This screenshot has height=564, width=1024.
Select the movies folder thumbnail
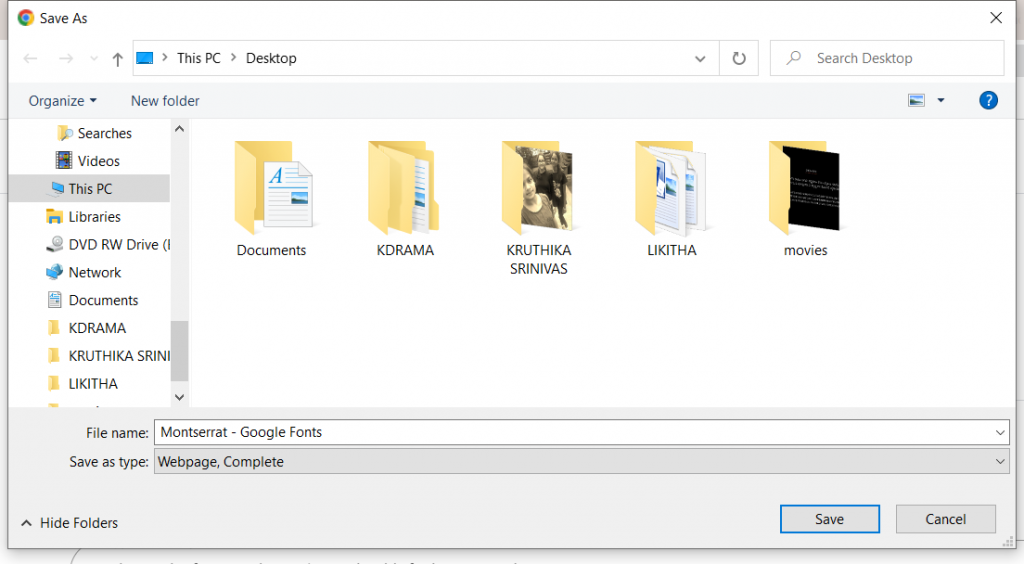805,188
